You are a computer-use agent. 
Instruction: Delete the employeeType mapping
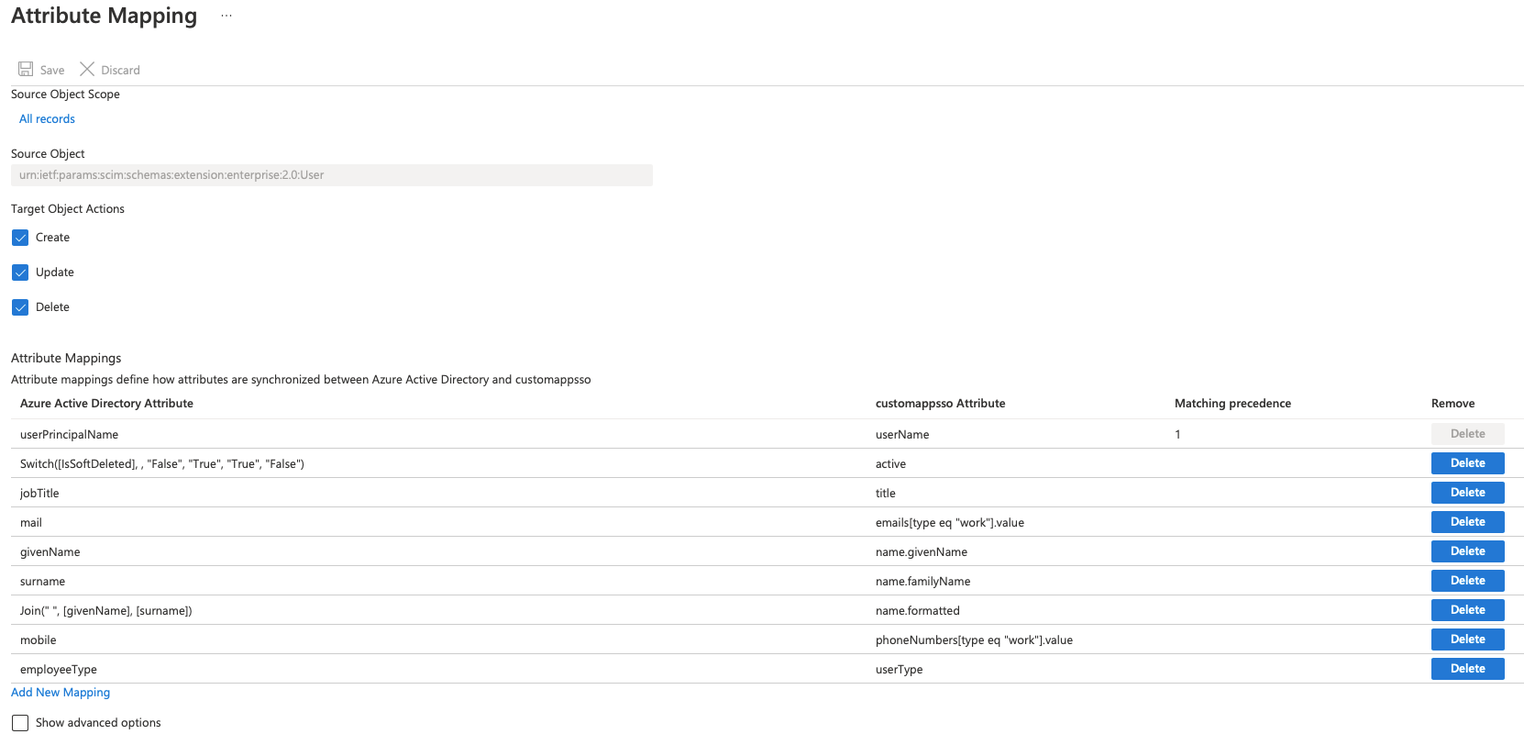1467,668
